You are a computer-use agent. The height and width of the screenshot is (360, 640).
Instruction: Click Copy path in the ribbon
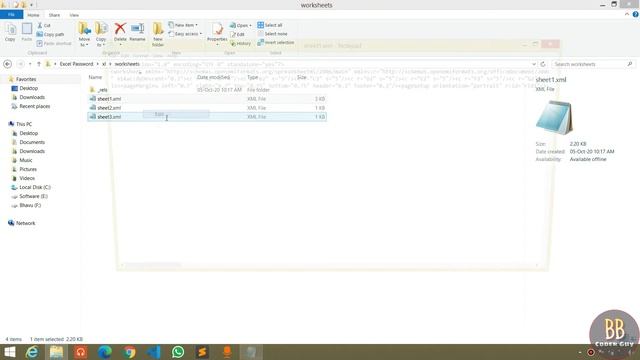pyautogui.click(x=50, y=34)
